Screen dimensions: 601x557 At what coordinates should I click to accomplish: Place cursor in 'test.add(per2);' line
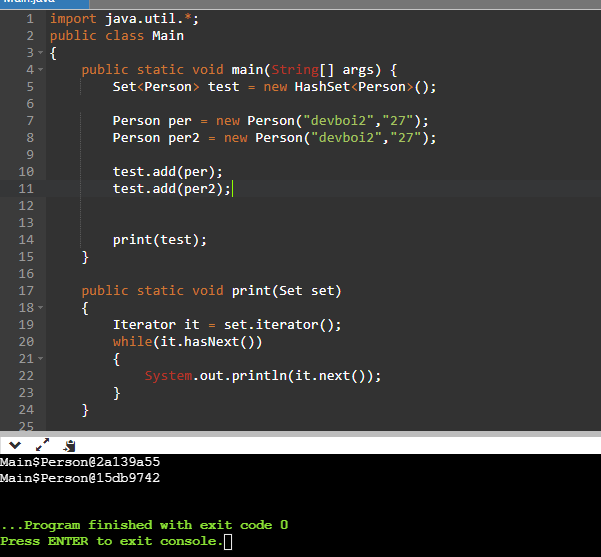(x=172, y=189)
